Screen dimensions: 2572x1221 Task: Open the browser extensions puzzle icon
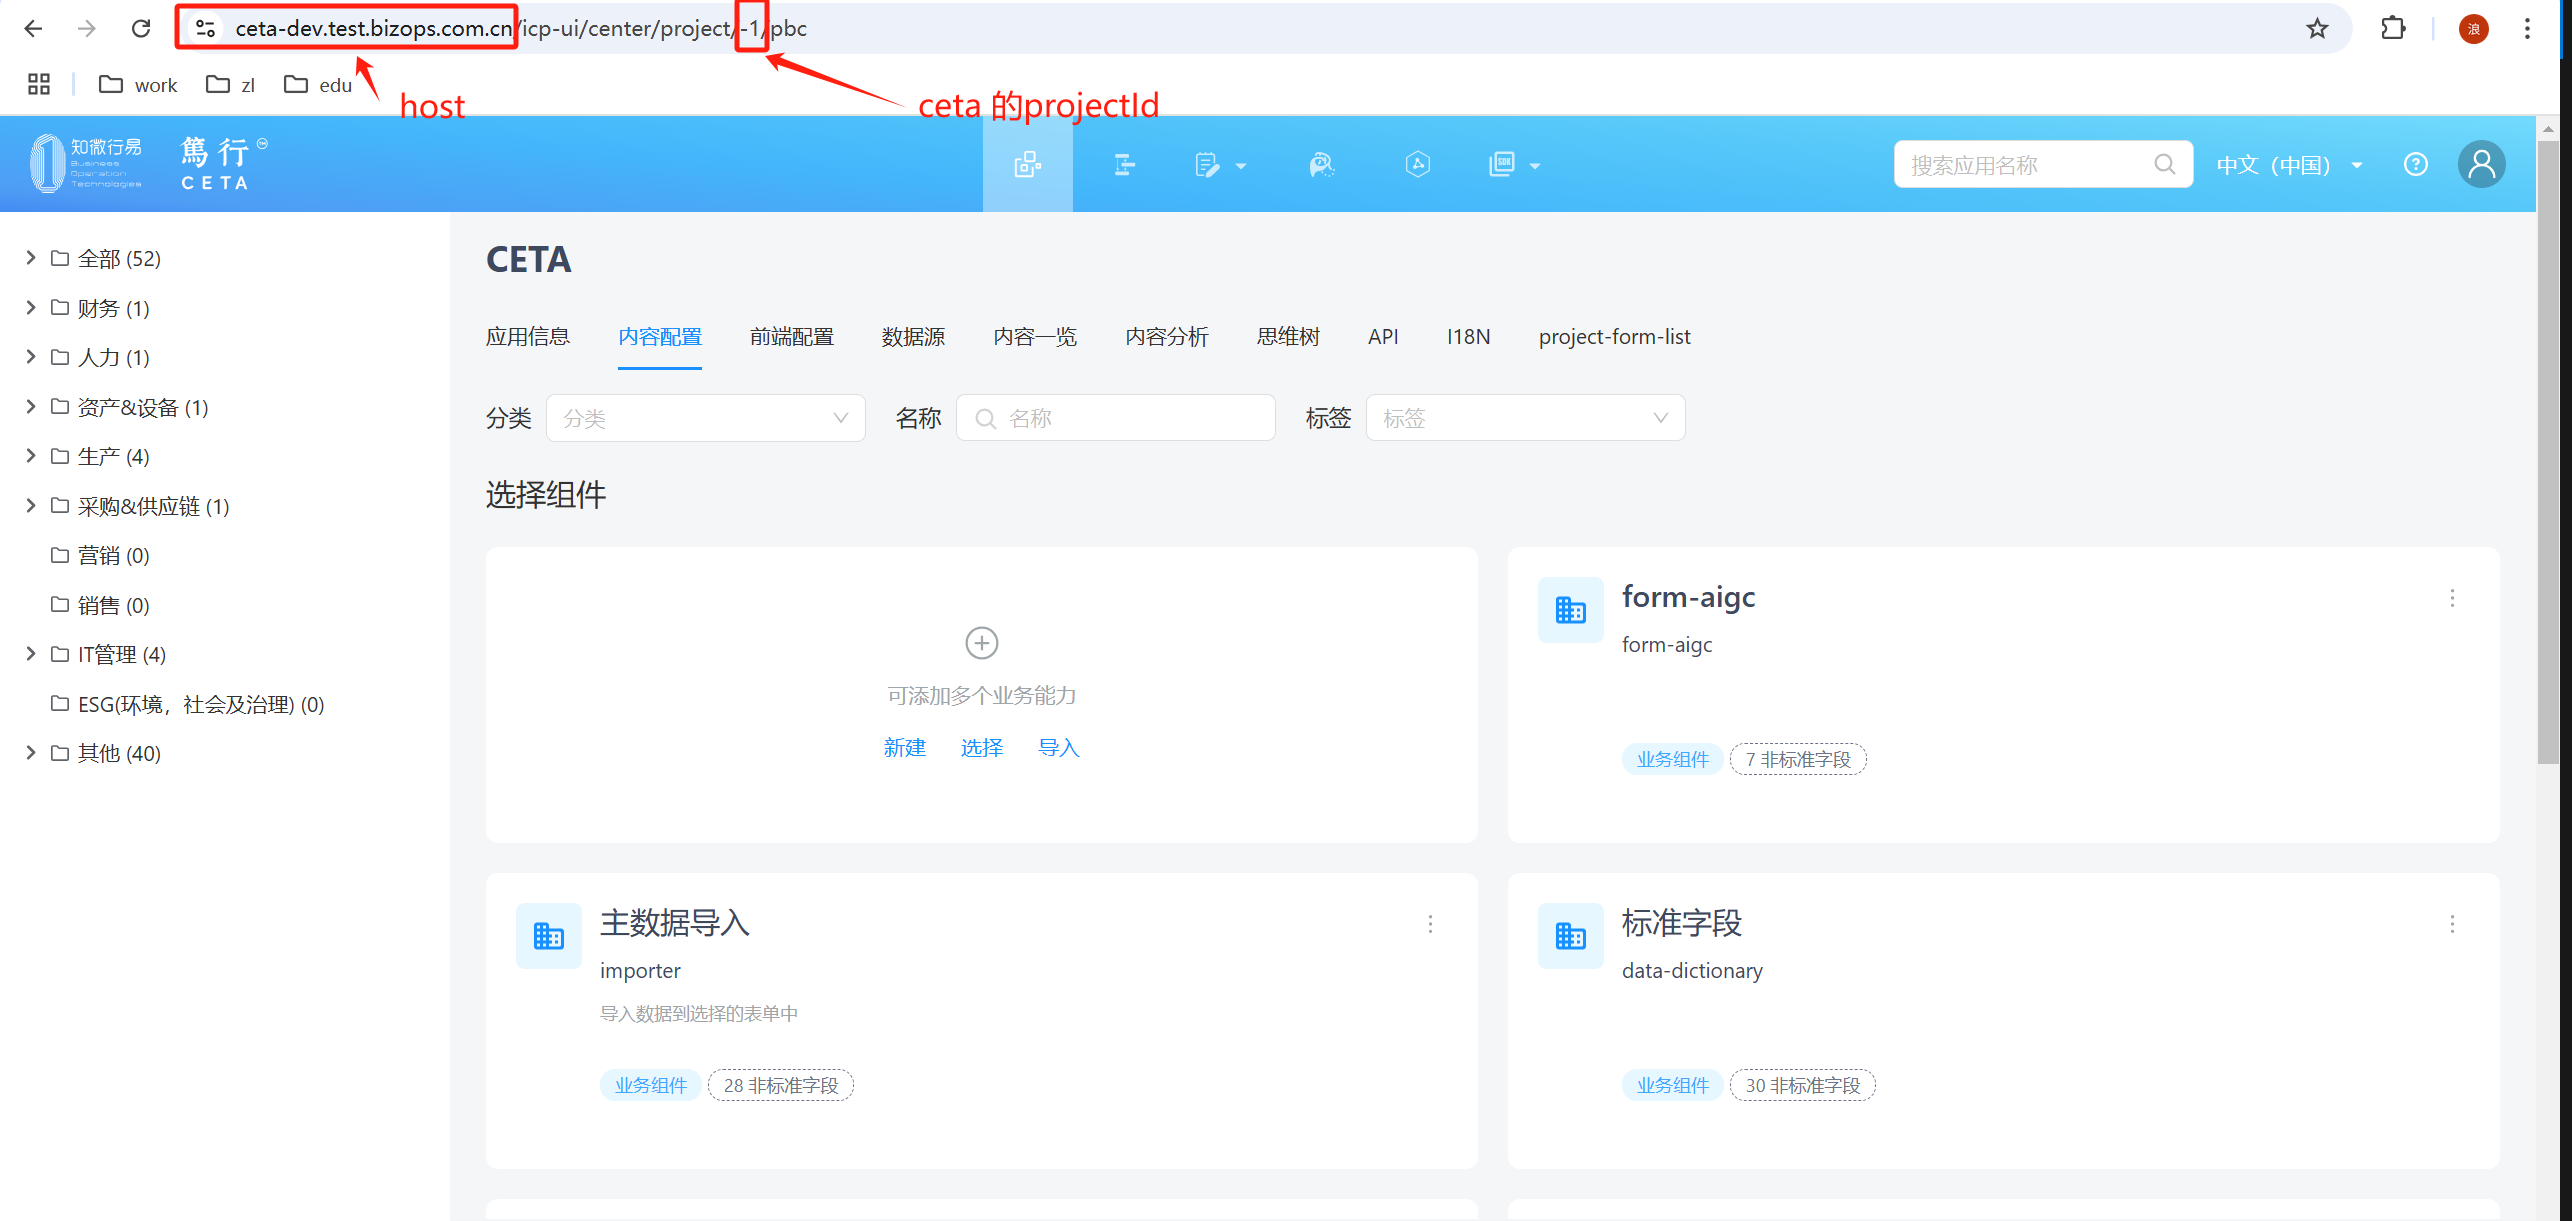coord(2393,28)
